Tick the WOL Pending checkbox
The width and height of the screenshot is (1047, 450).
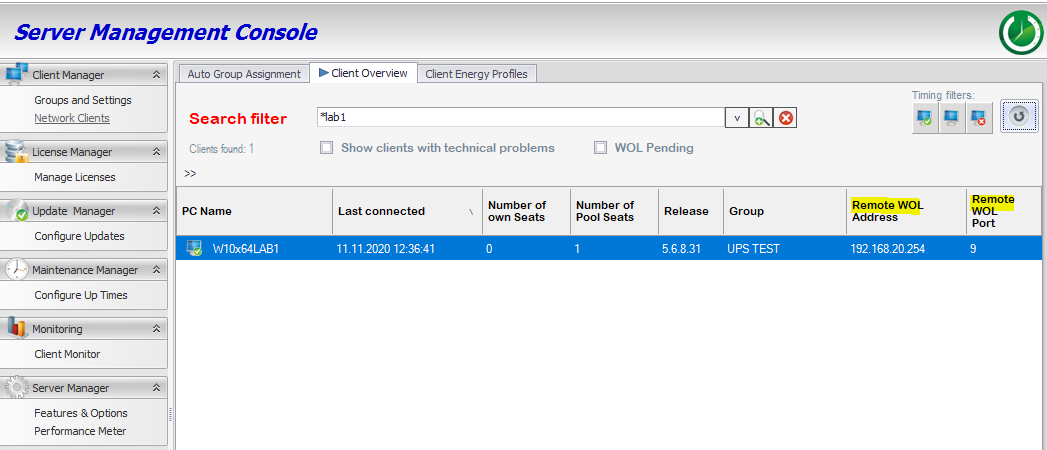(x=600, y=148)
